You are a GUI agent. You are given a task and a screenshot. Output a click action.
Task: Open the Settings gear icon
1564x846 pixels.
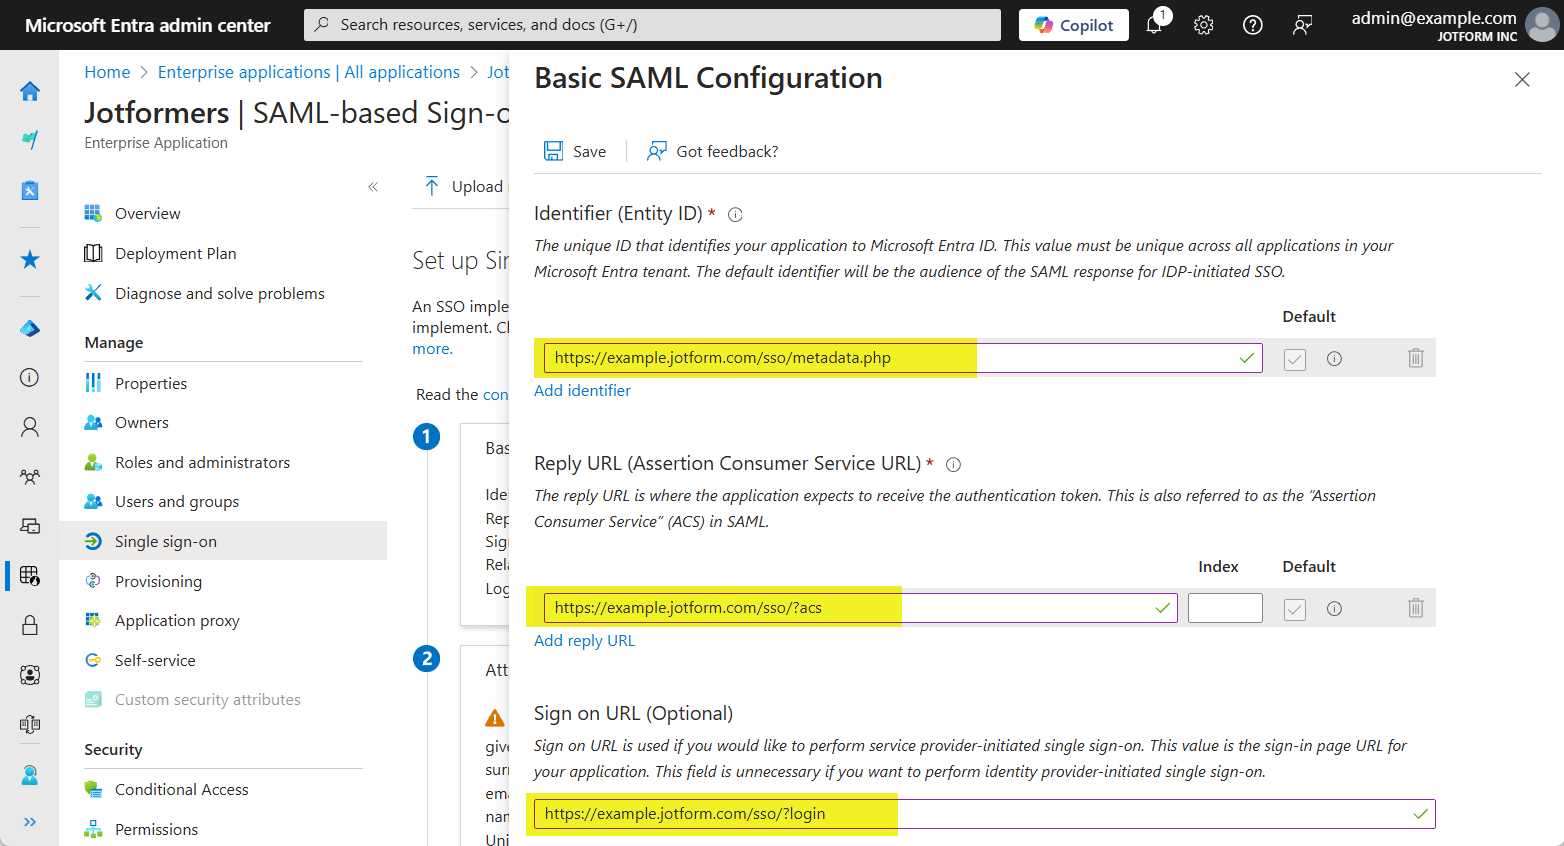tap(1204, 25)
